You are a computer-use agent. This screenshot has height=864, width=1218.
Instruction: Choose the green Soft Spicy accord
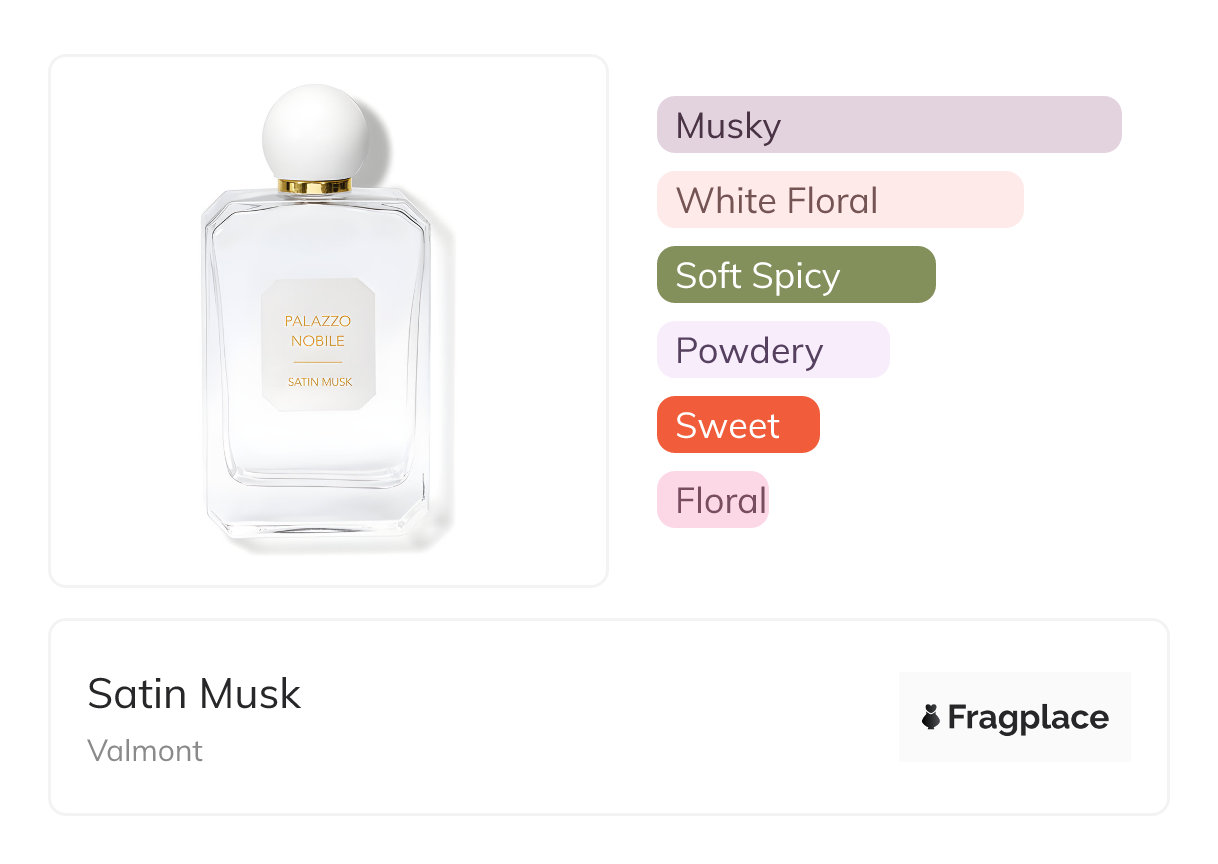tap(796, 275)
